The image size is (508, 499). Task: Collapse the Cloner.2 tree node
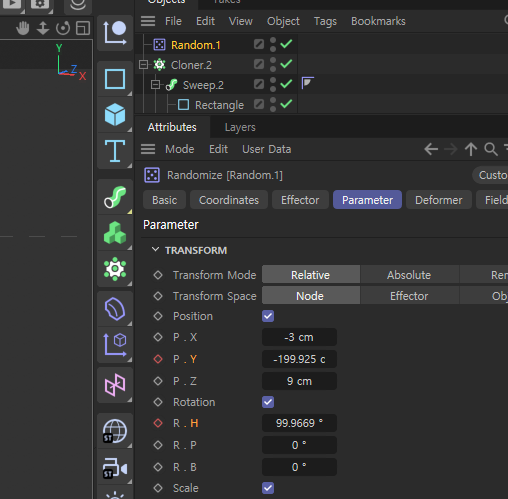tap(143, 64)
